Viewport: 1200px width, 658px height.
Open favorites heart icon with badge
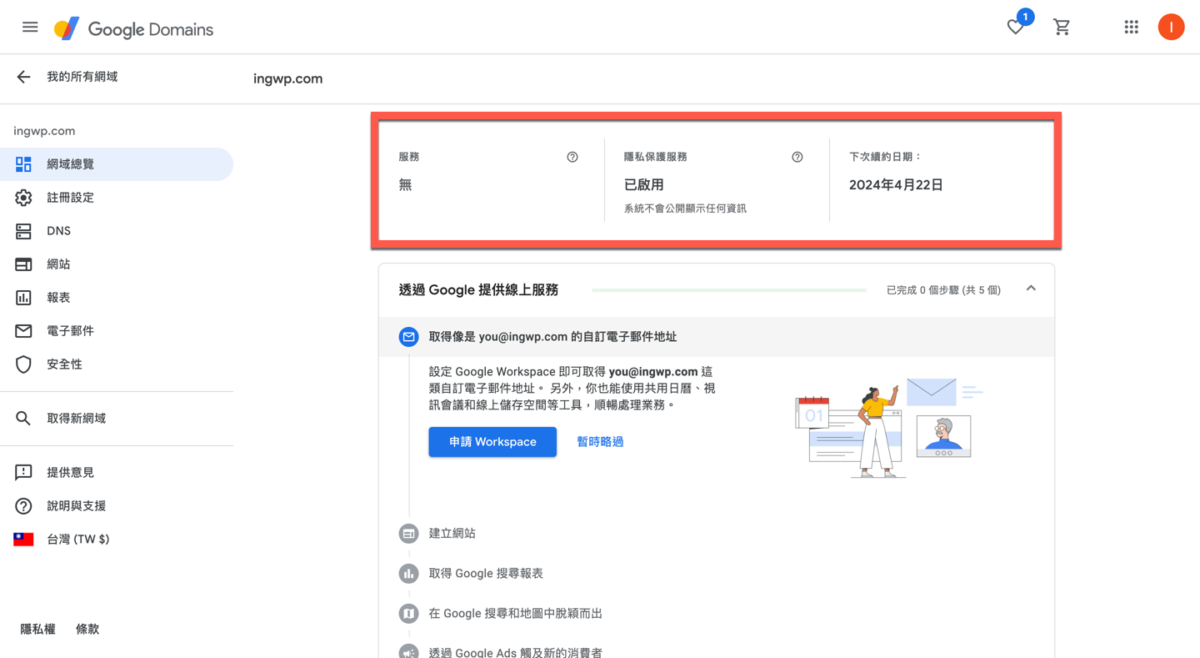[1017, 25]
